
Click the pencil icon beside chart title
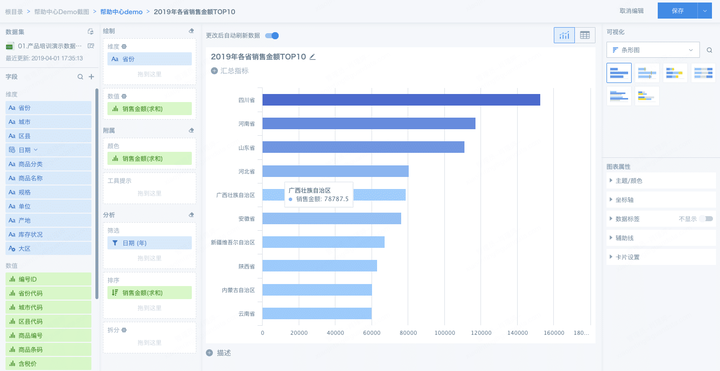pos(313,57)
